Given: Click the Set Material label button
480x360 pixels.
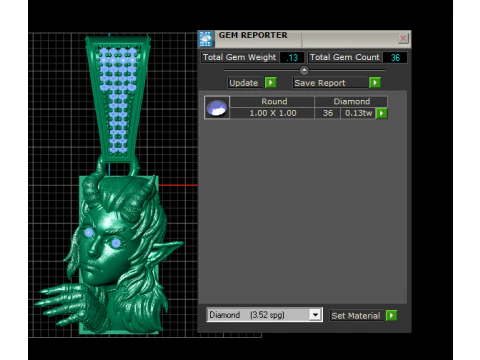Looking at the screenshot, I should point(357,315).
